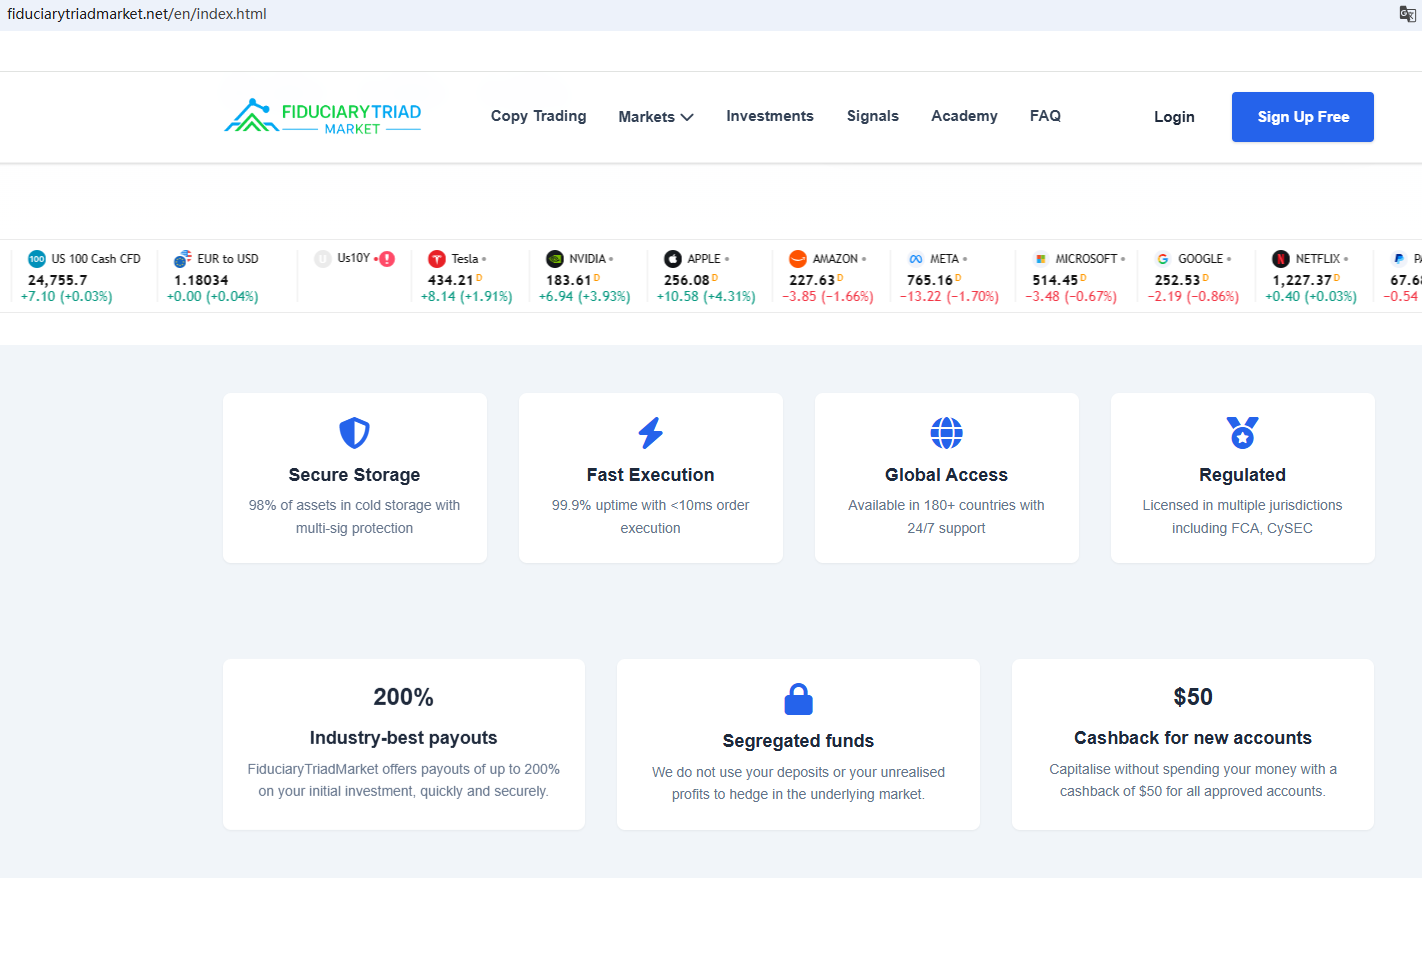
Task: Click the Login link
Action: 1173,117
